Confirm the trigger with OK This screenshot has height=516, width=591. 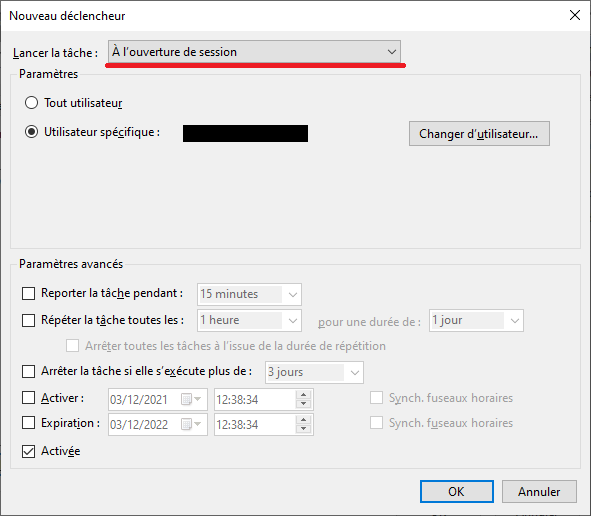457,492
